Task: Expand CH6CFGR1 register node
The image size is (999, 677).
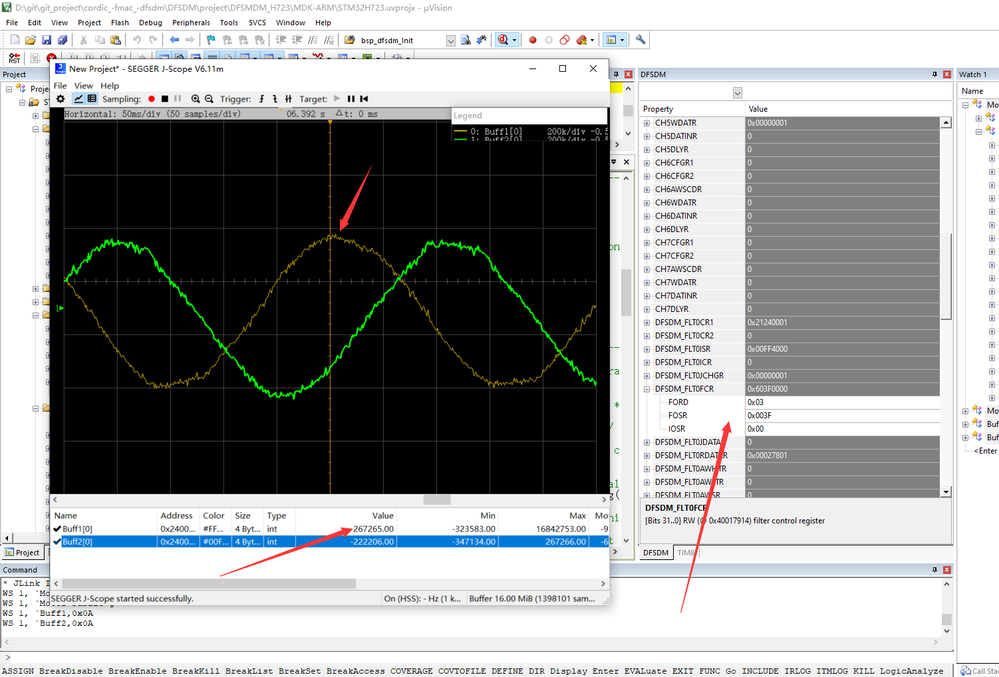Action: point(647,163)
